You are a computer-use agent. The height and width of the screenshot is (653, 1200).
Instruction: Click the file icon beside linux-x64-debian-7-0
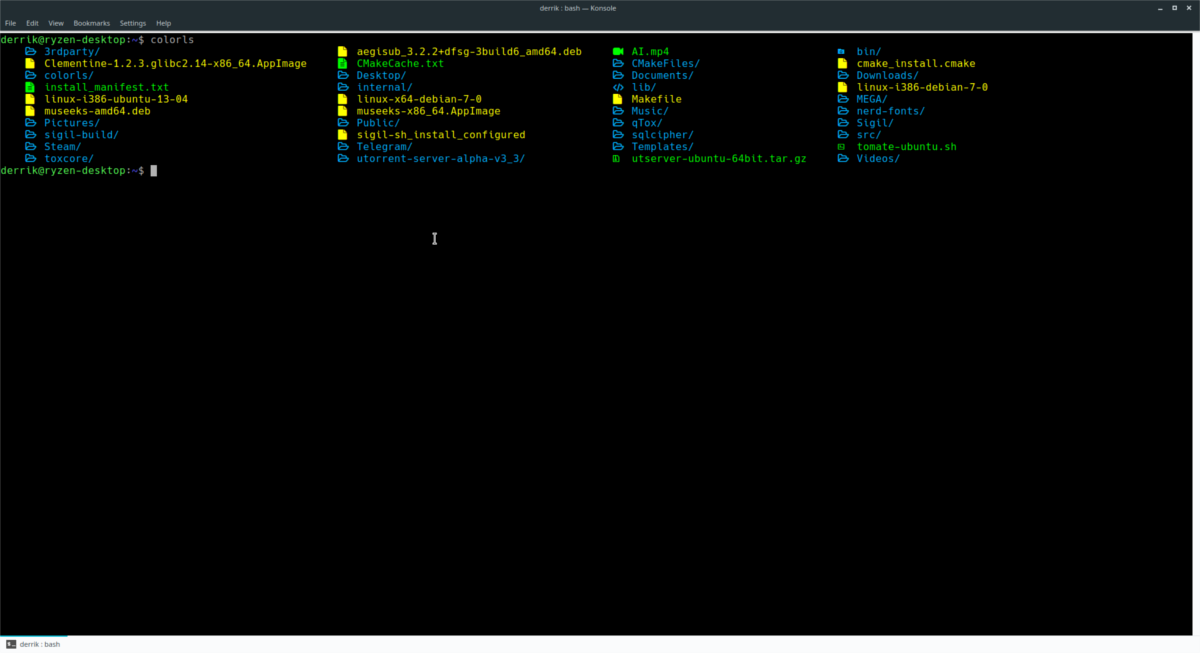click(x=343, y=99)
